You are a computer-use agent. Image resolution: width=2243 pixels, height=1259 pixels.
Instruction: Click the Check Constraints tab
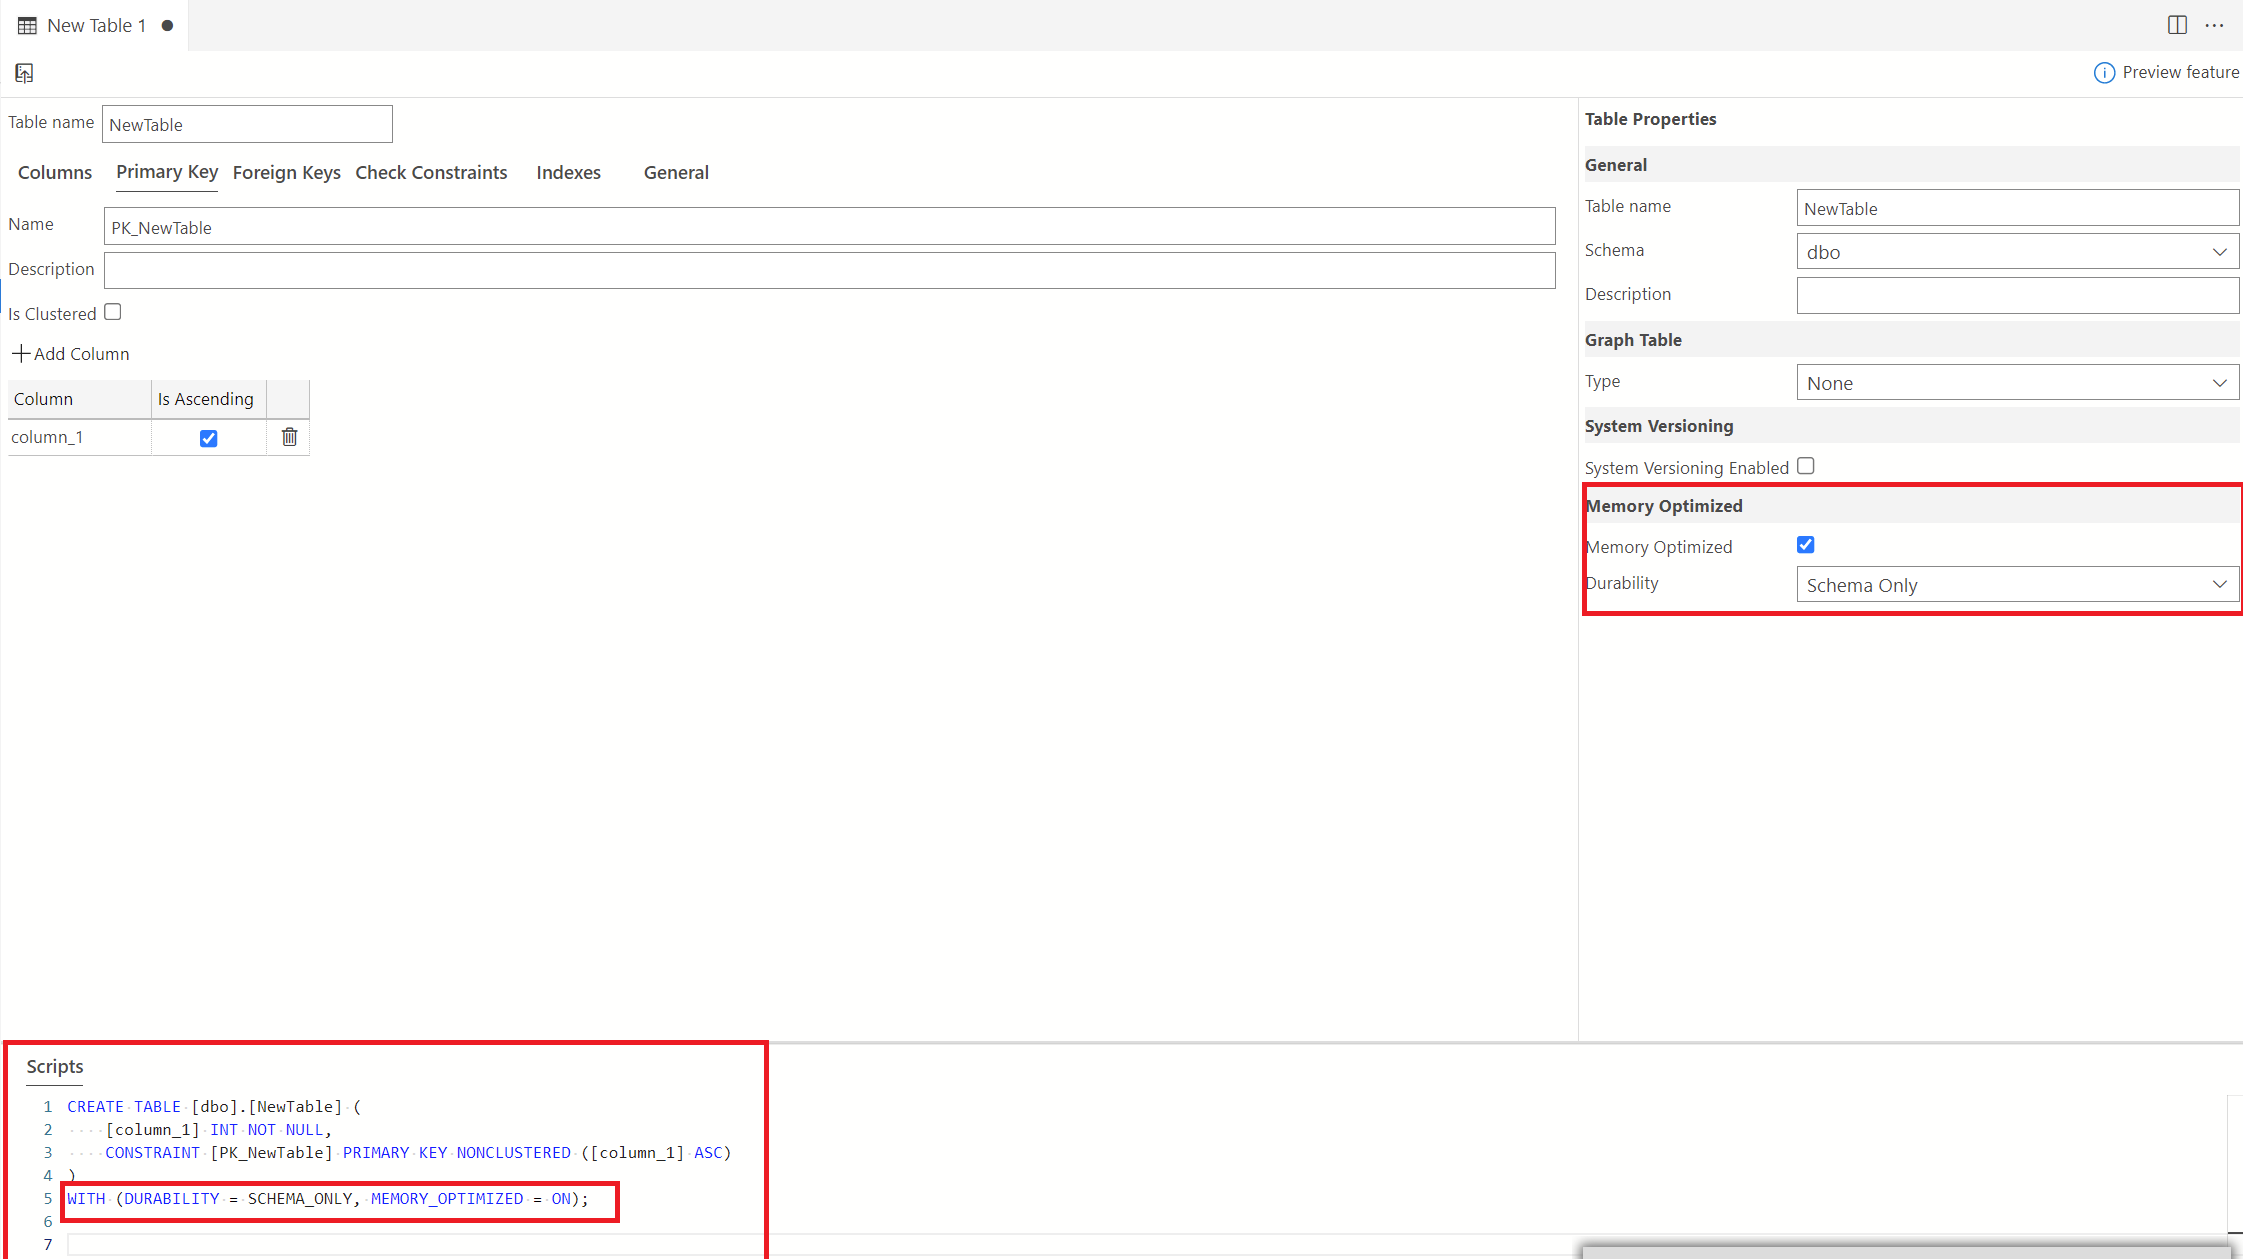[431, 171]
